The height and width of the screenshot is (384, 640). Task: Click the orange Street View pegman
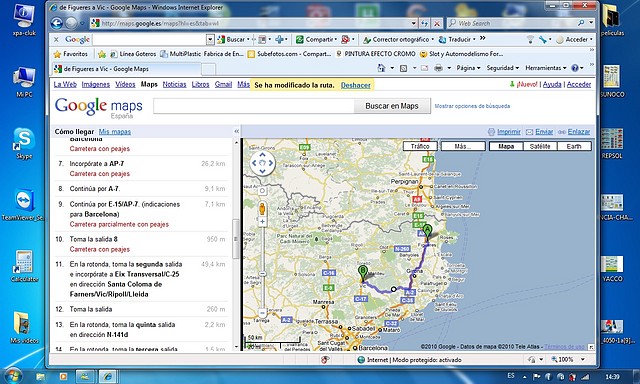(x=262, y=209)
